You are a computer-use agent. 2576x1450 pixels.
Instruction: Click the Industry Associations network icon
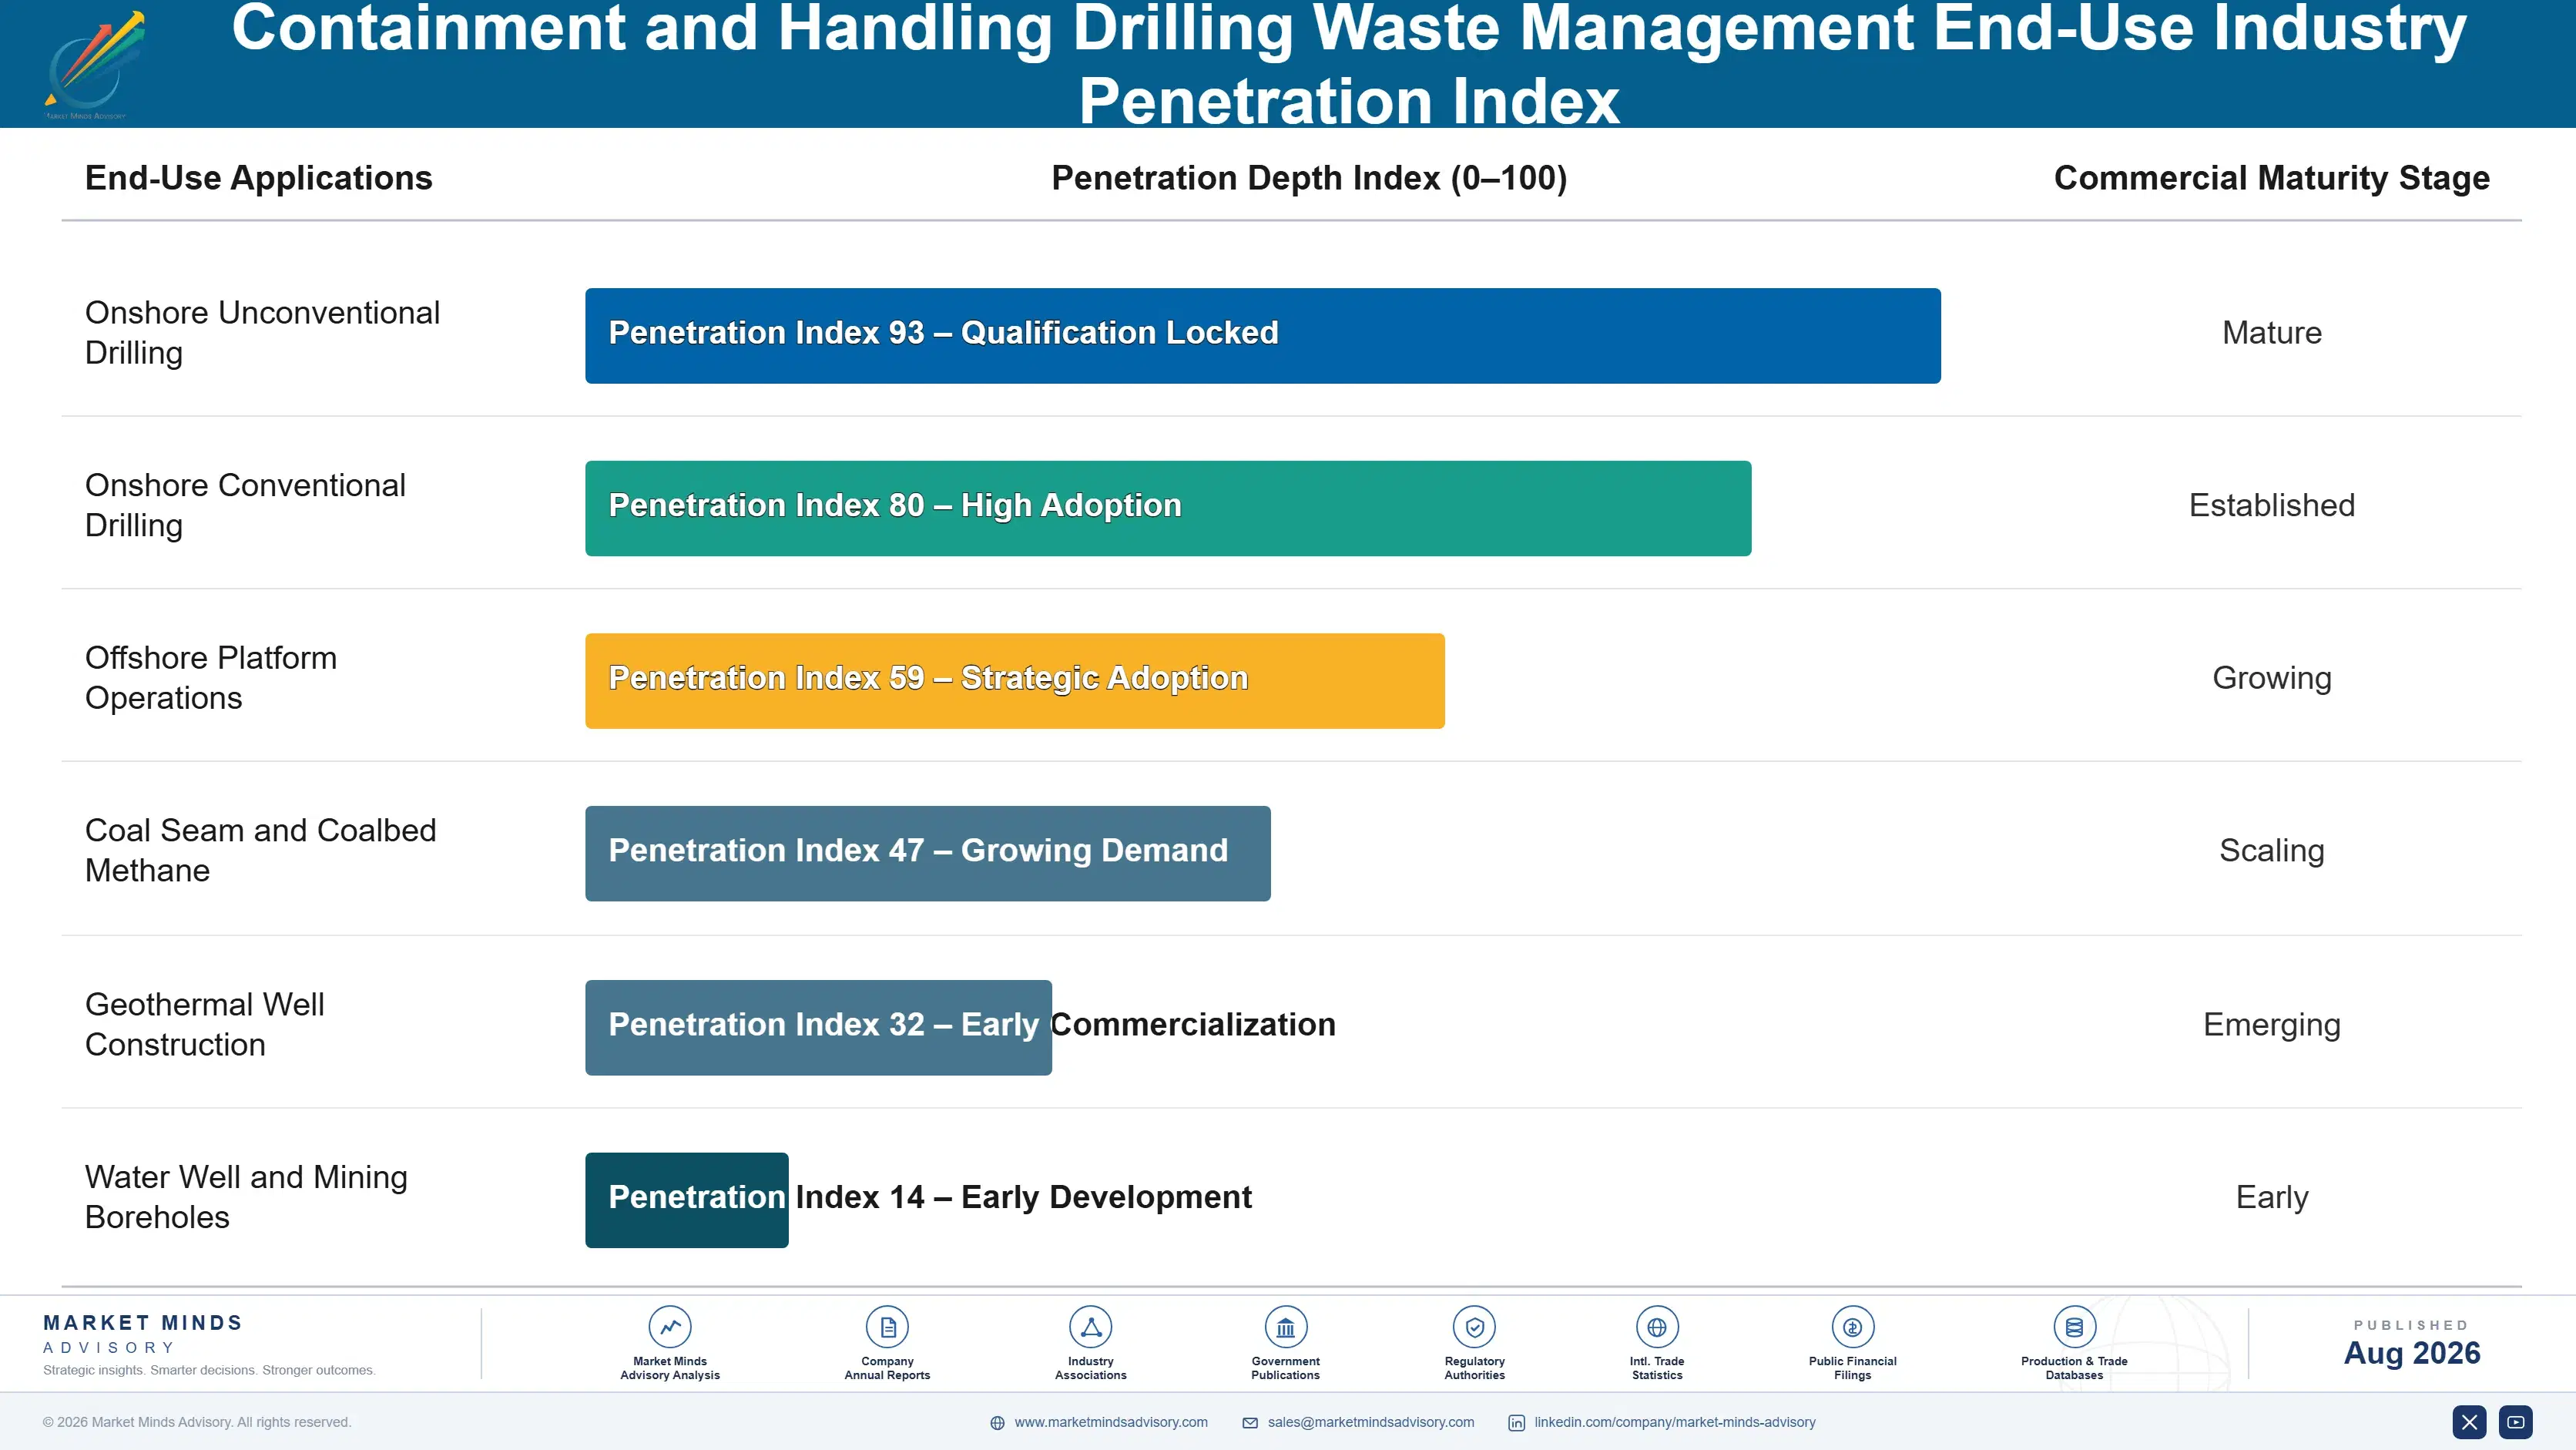[1090, 1327]
